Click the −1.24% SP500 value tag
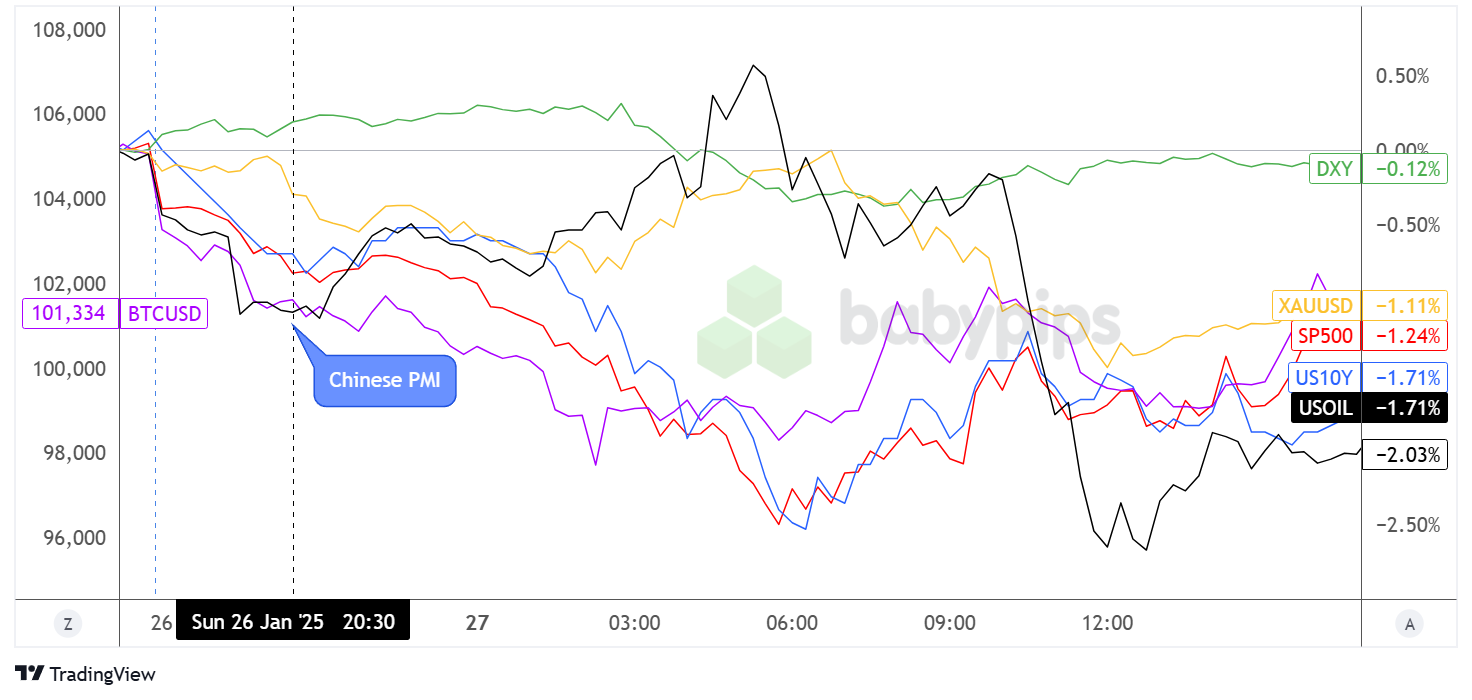Image resolution: width=1472 pixels, height=700 pixels. 1408,334
